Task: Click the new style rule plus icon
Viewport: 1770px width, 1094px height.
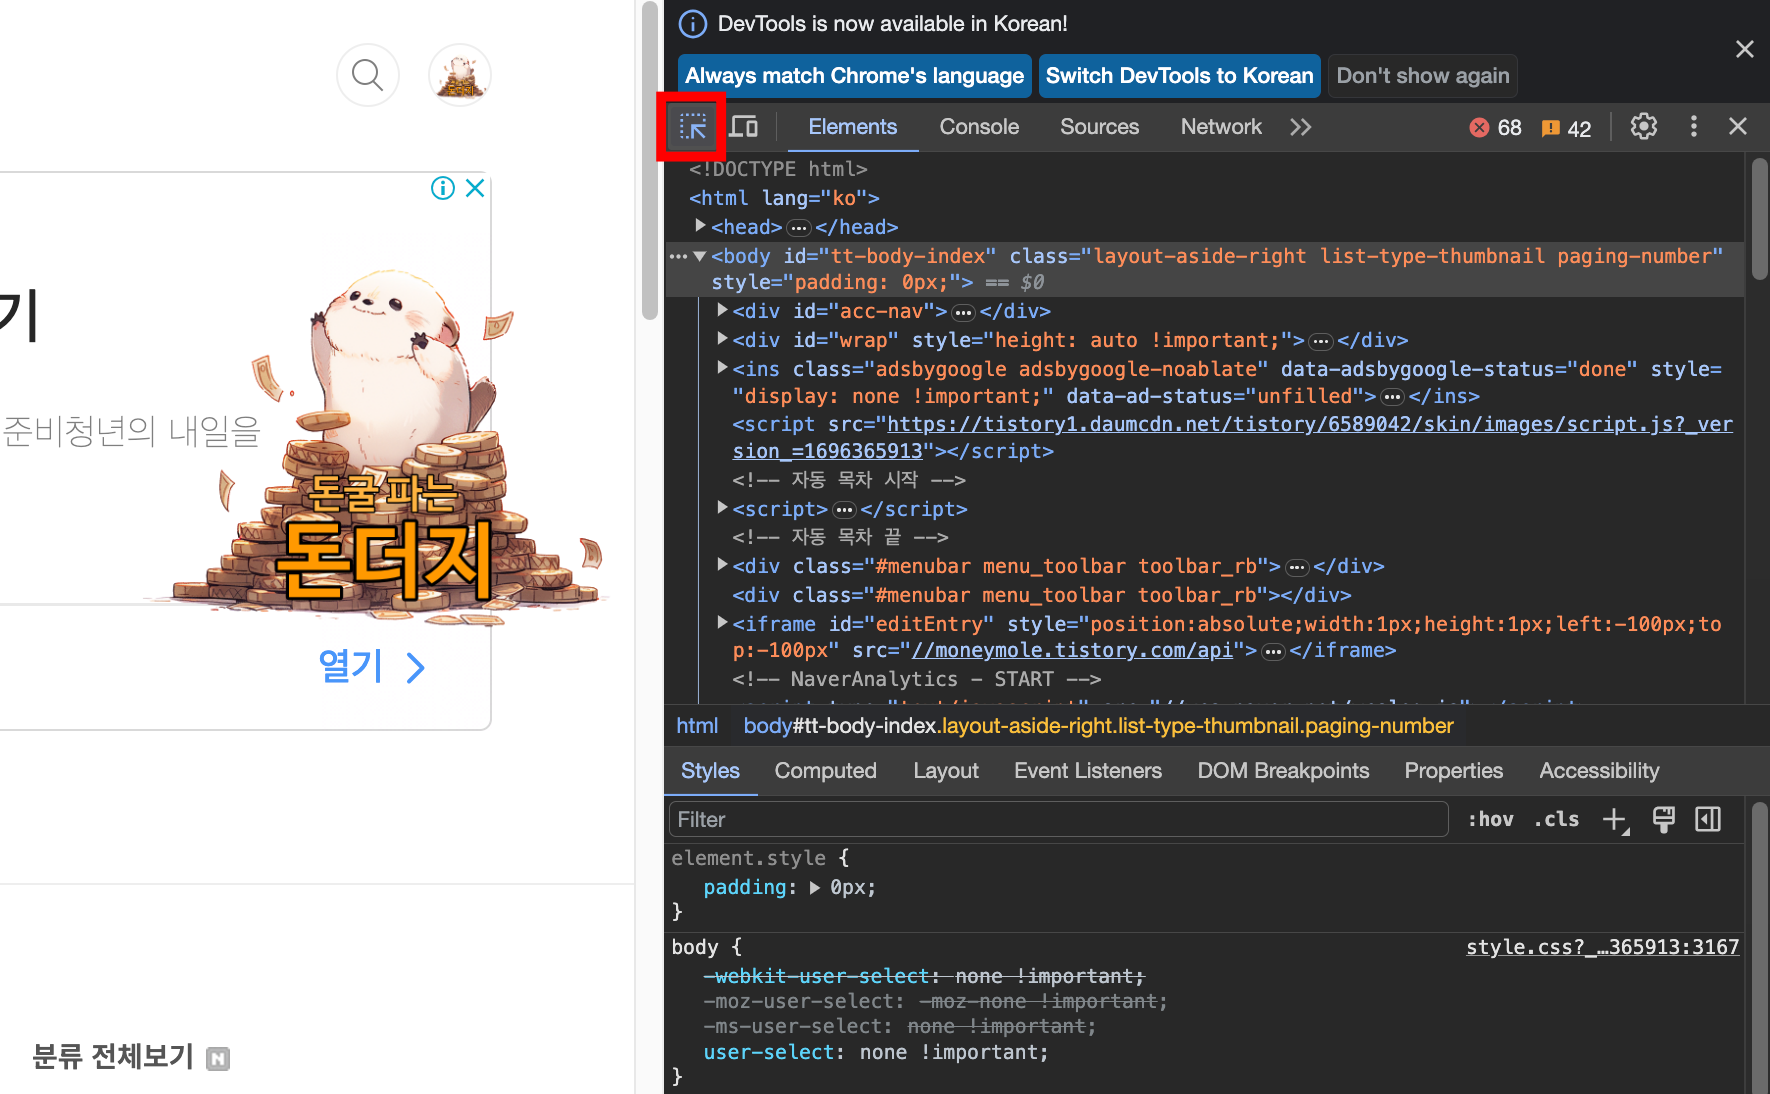Action: 1616,820
